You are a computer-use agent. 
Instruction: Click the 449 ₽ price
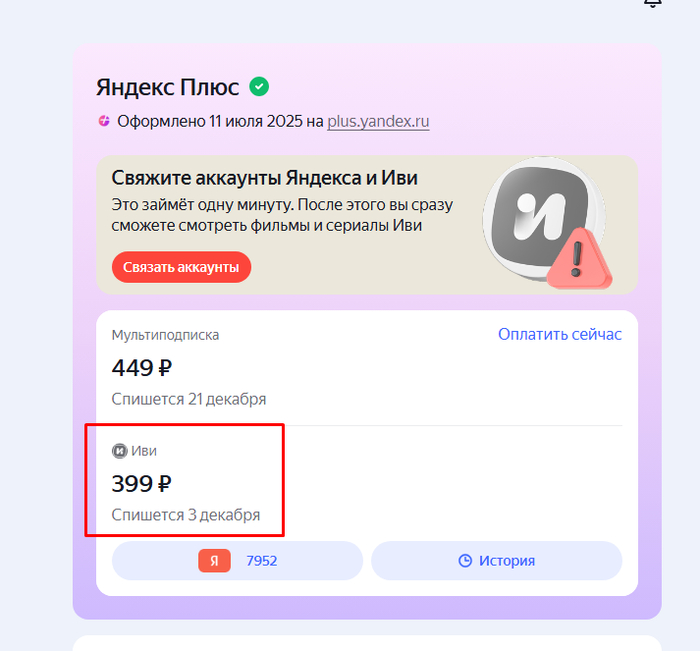point(141,367)
